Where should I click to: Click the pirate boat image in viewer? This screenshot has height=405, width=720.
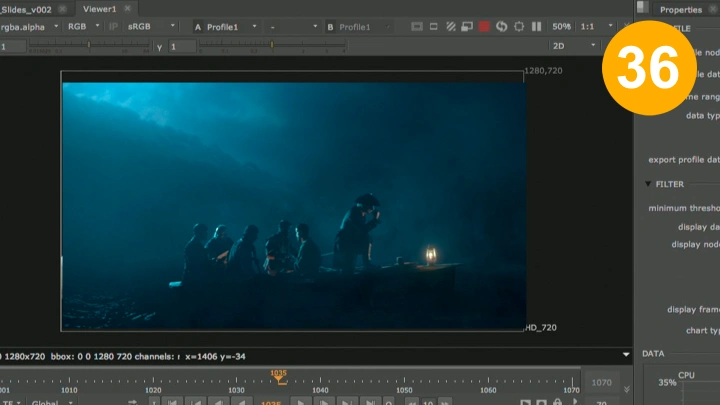(x=294, y=206)
